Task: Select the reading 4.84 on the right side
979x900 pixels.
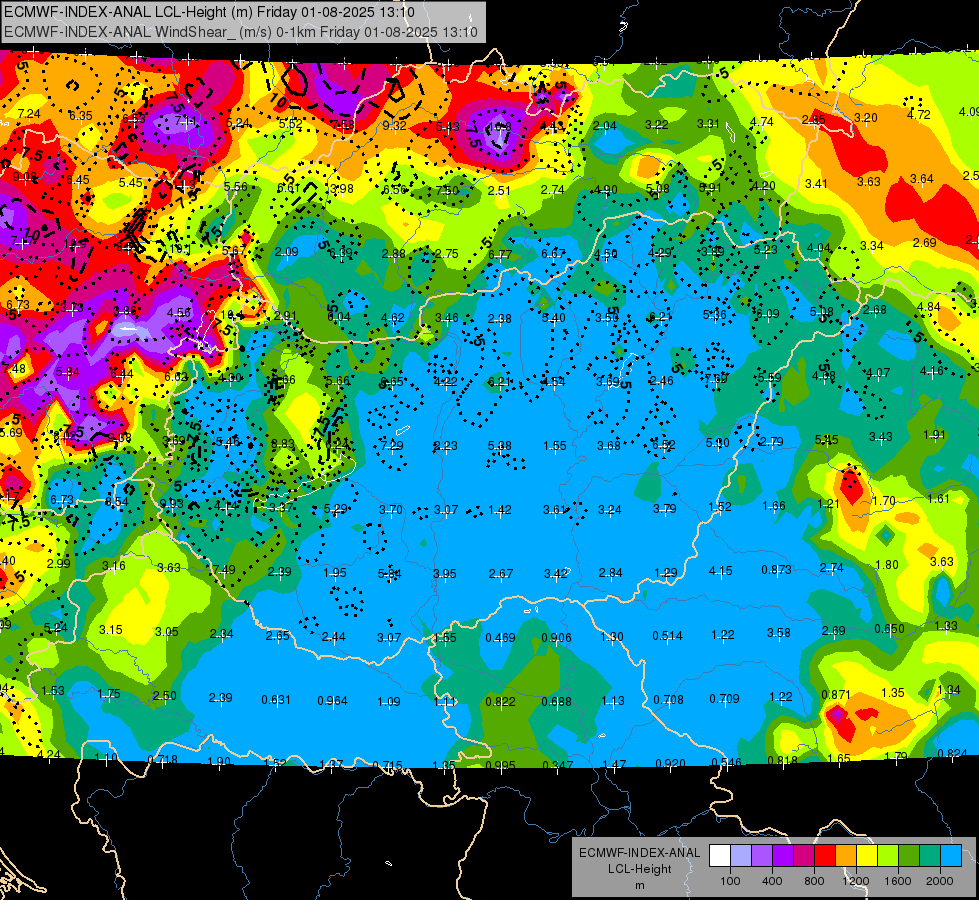Action: click(x=928, y=307)
